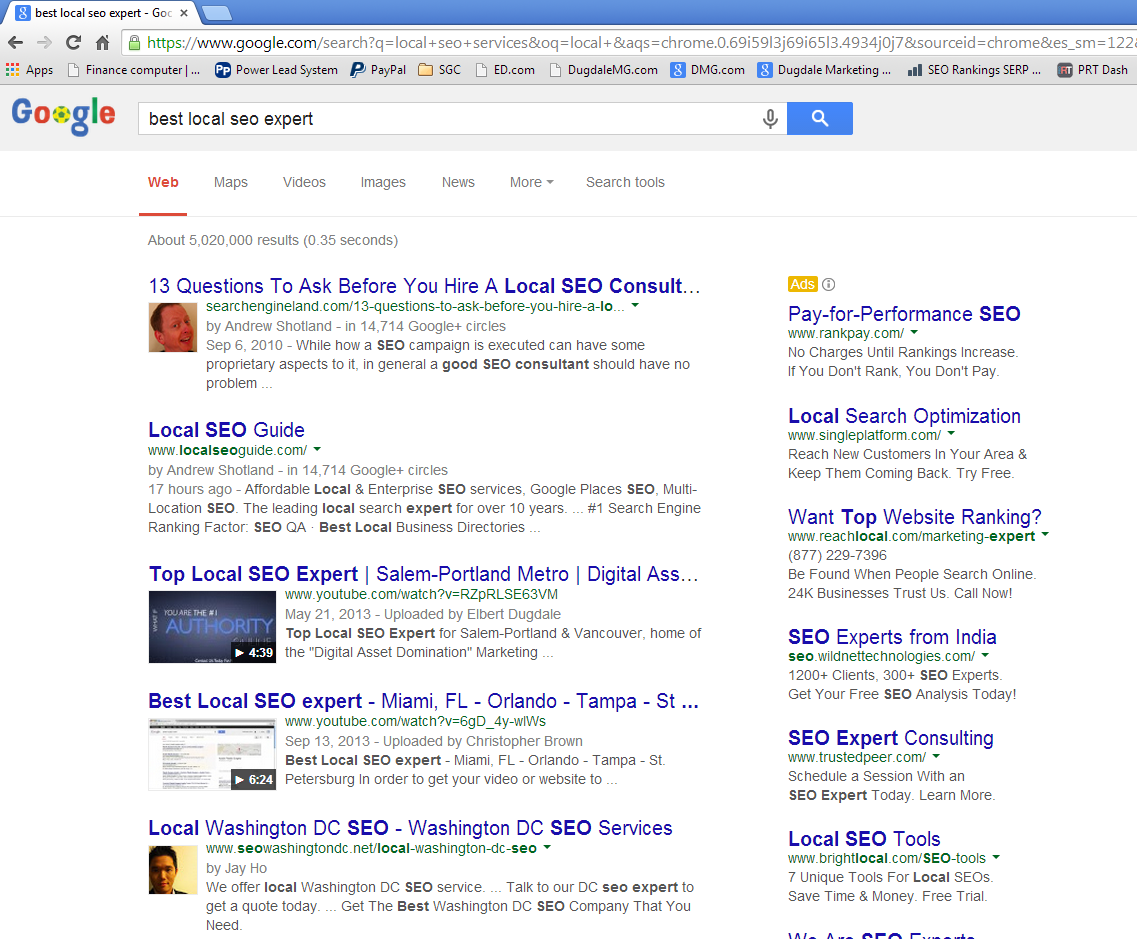Click the green padlock in address bar
This screenshot has height=939, width=1137.
point(134,44)
